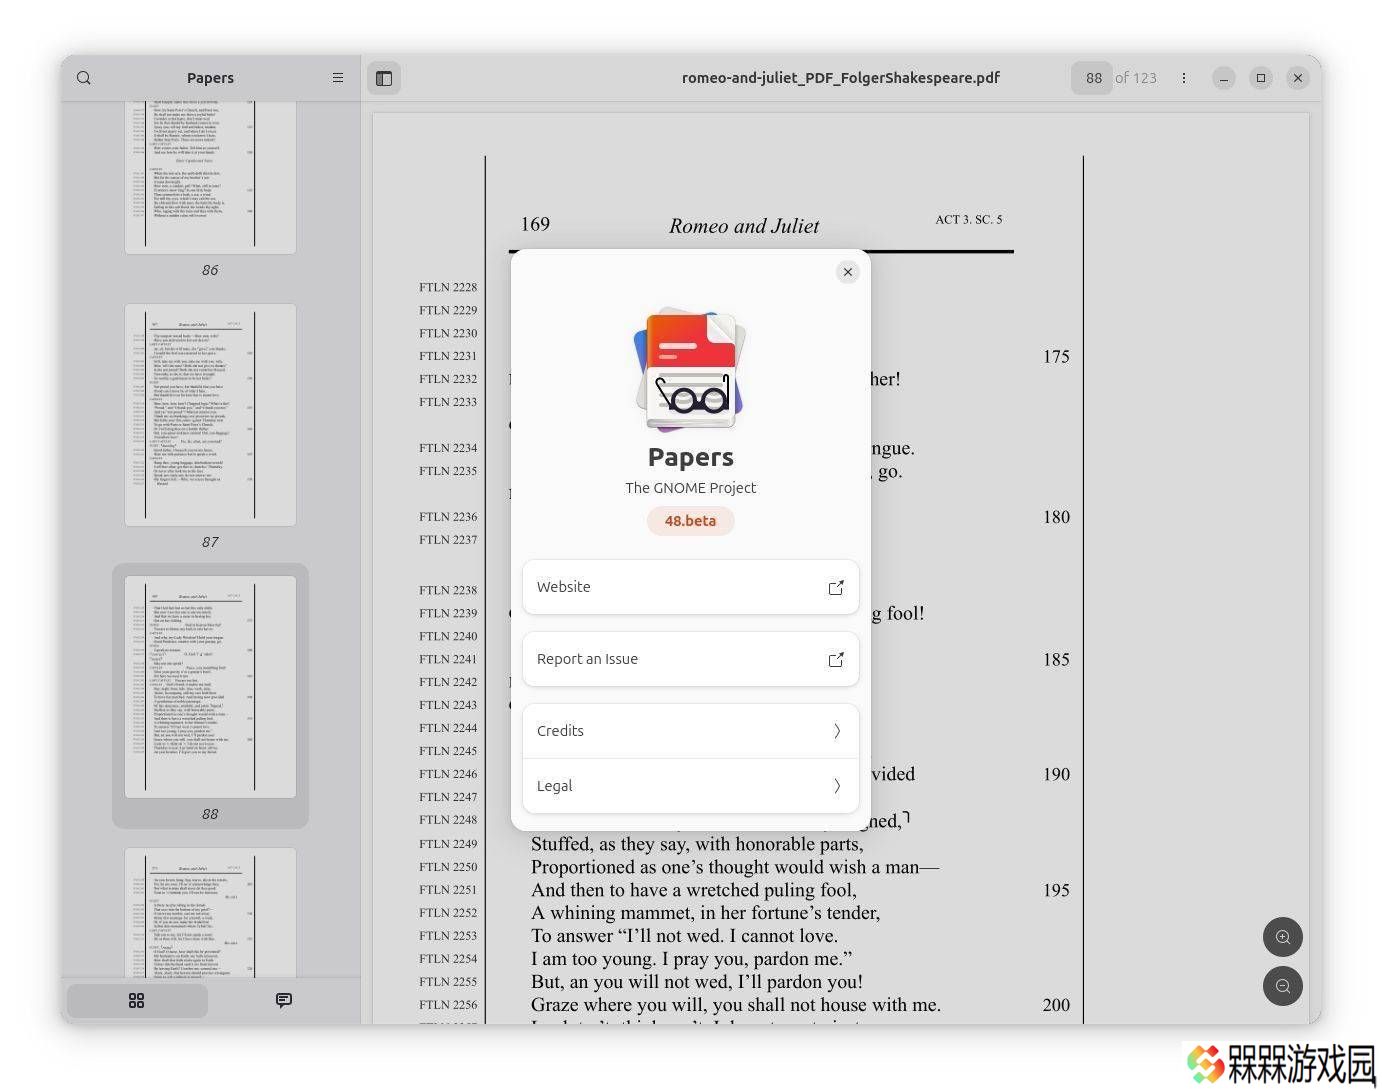Open search in the sidebar
Screen dimensions: 1382x1091
coord(84,78)
